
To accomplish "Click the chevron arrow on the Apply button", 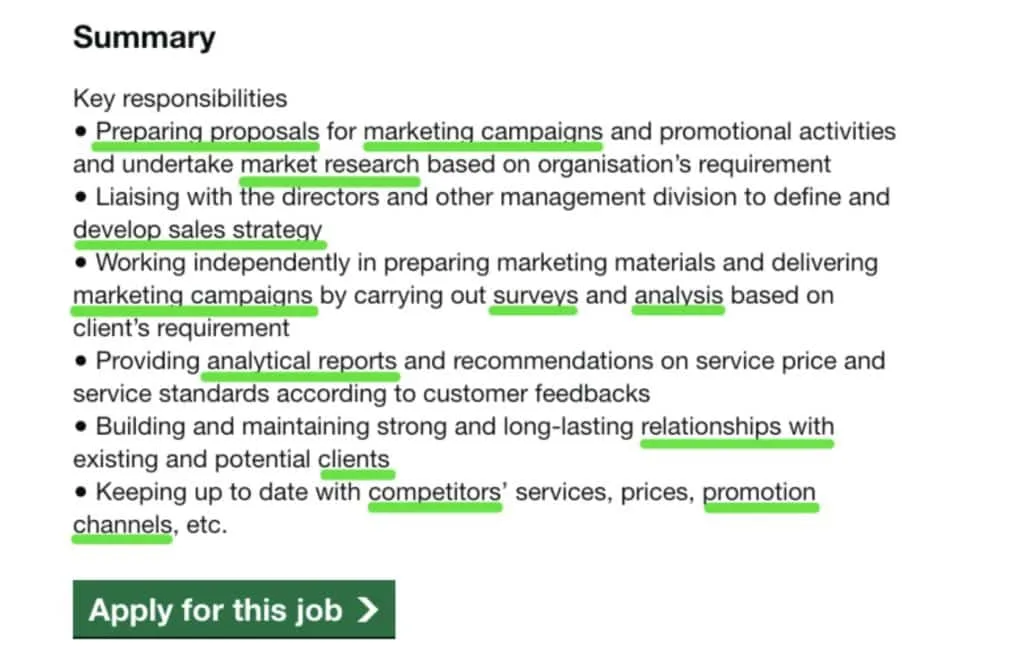I will tap(368, 610).
